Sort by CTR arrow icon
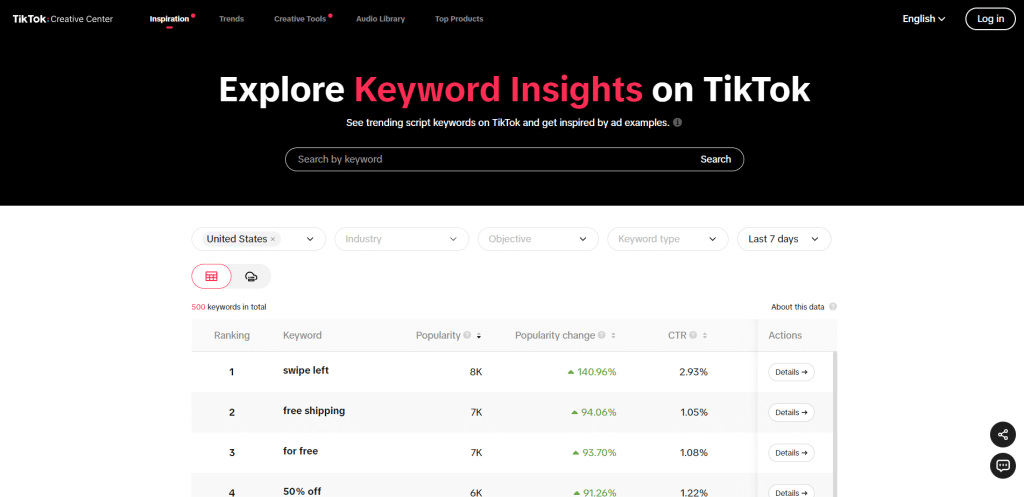The image size is (1024, 497). click(x=705, y=336)
